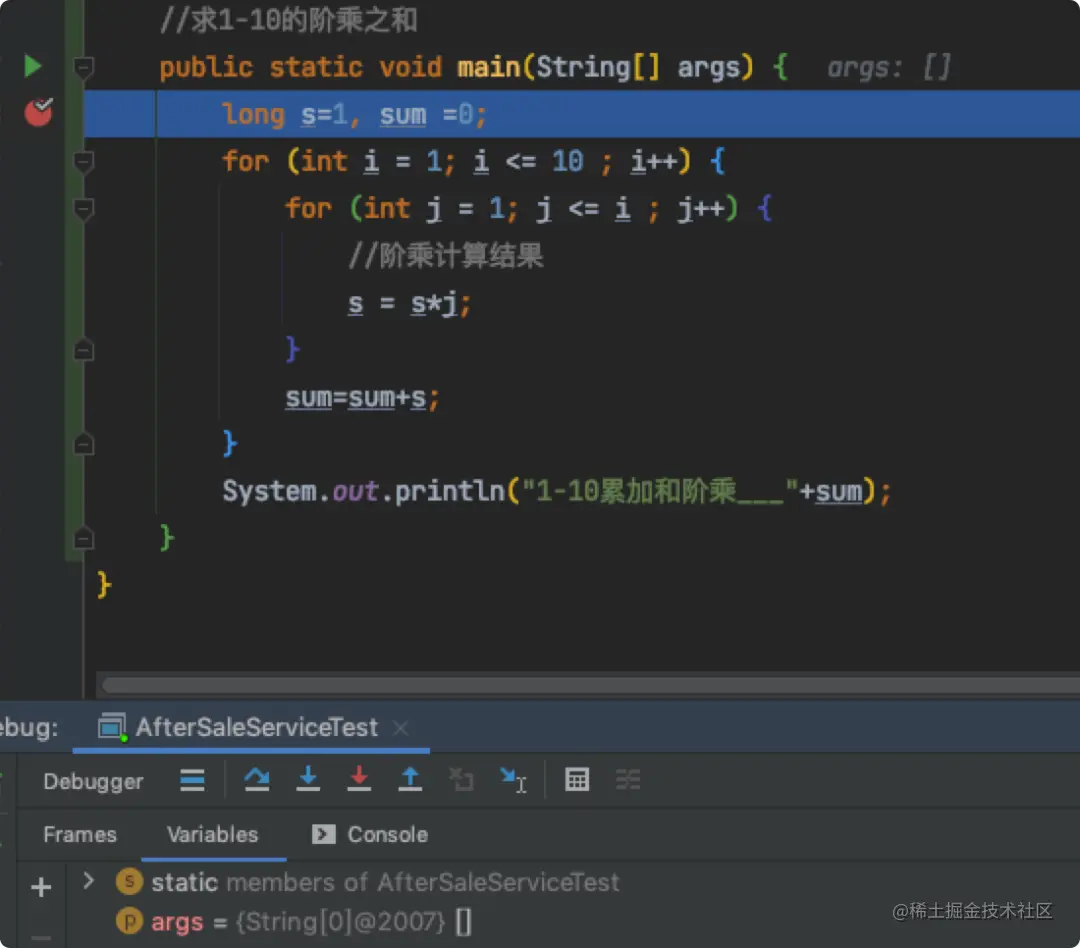
Task: Select the Variables tab
Action: click(213, 834)
